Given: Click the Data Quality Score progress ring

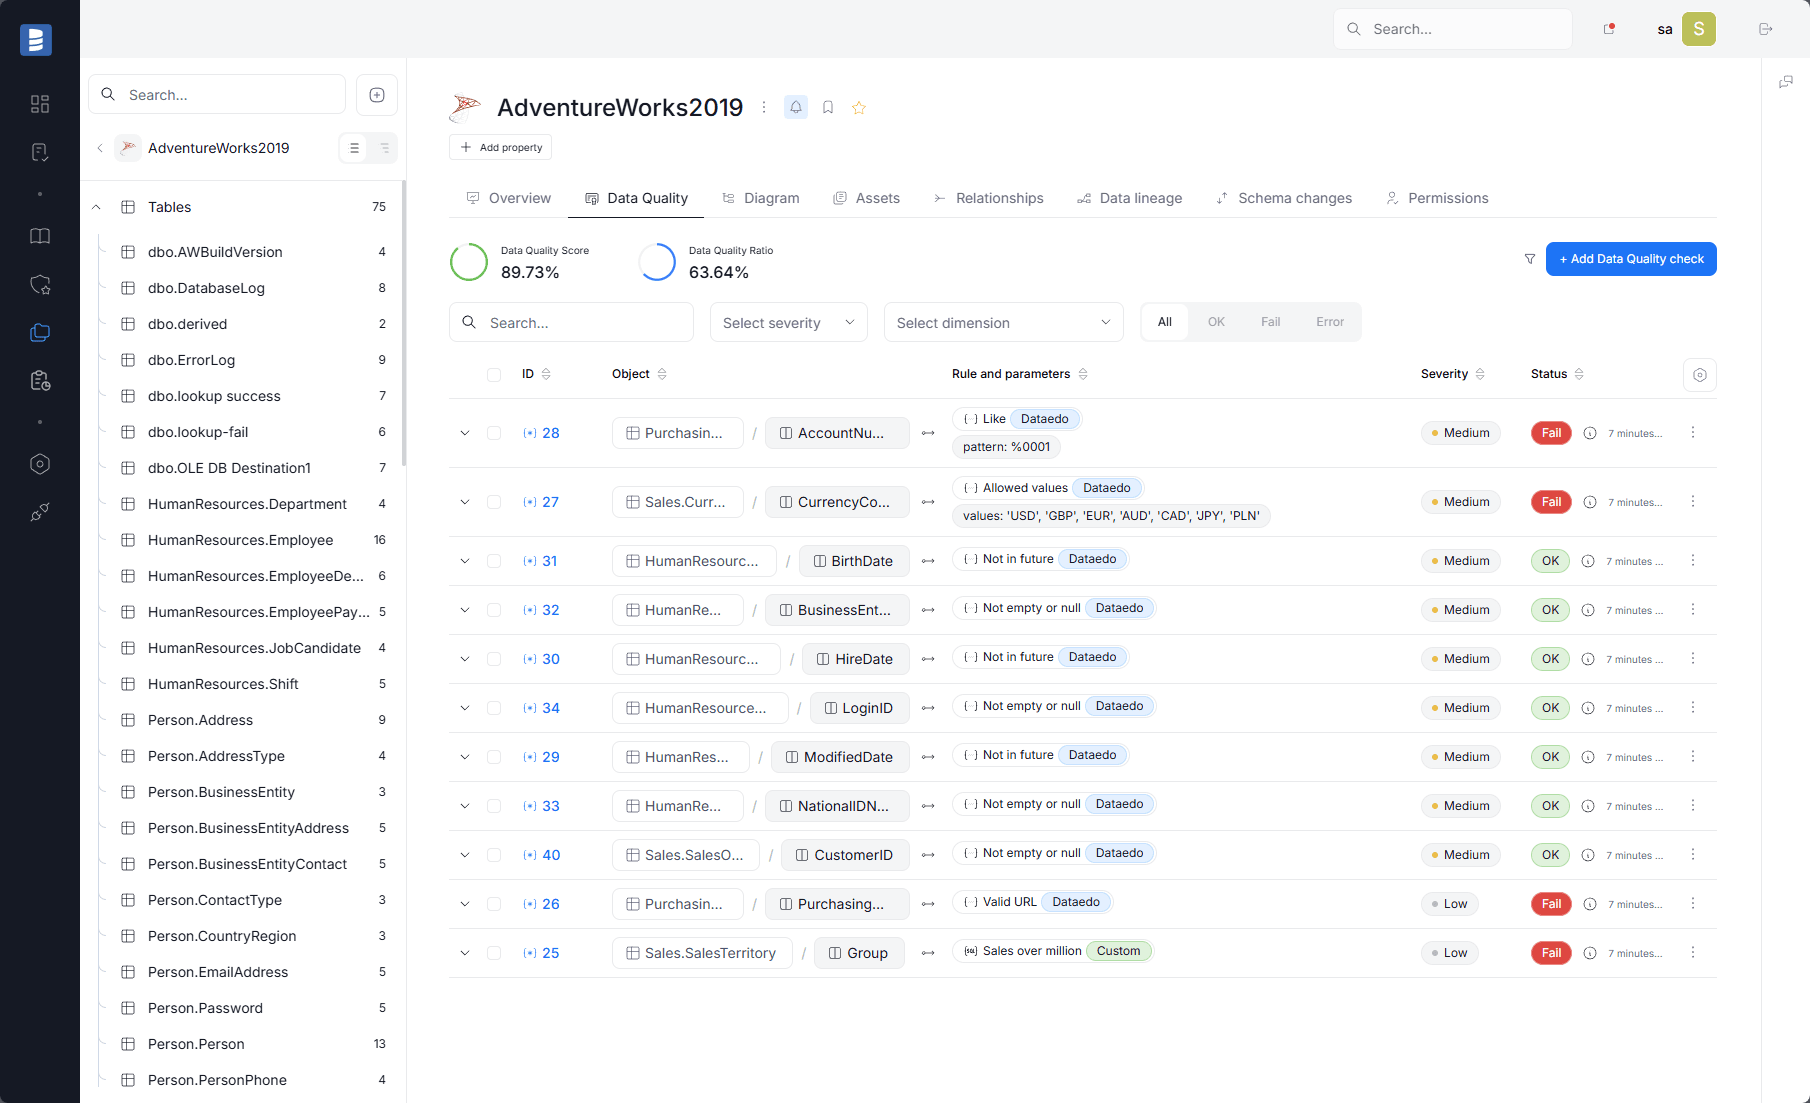Looking at the screenshot, I should click(x=469, y=262).
